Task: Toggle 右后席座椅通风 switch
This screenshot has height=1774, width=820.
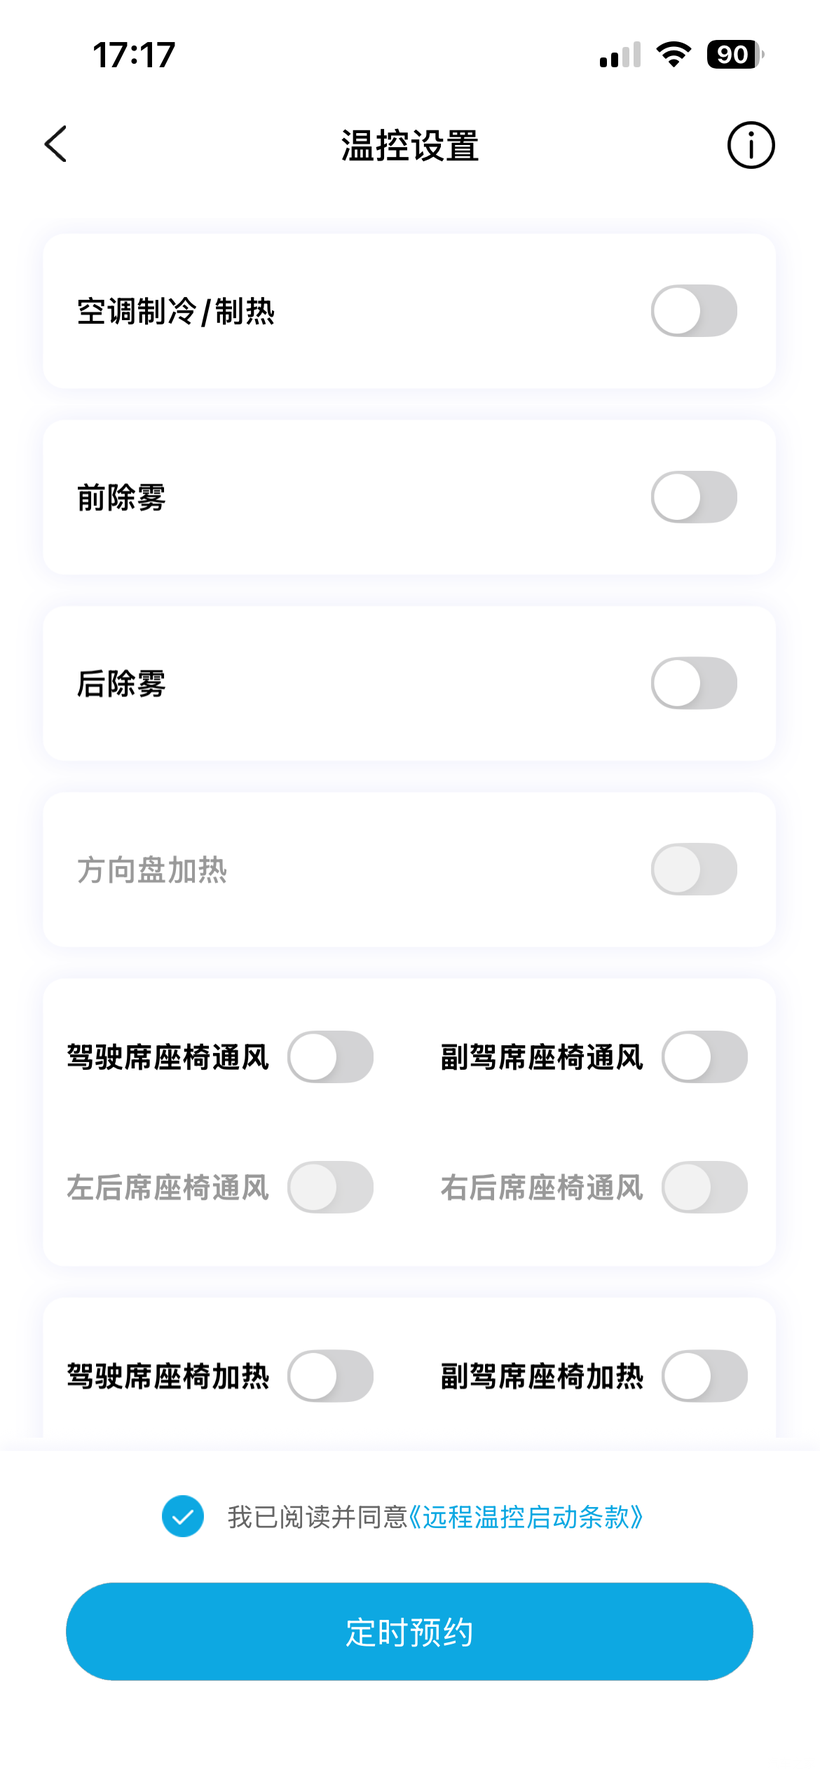Action: (704, 1187)
